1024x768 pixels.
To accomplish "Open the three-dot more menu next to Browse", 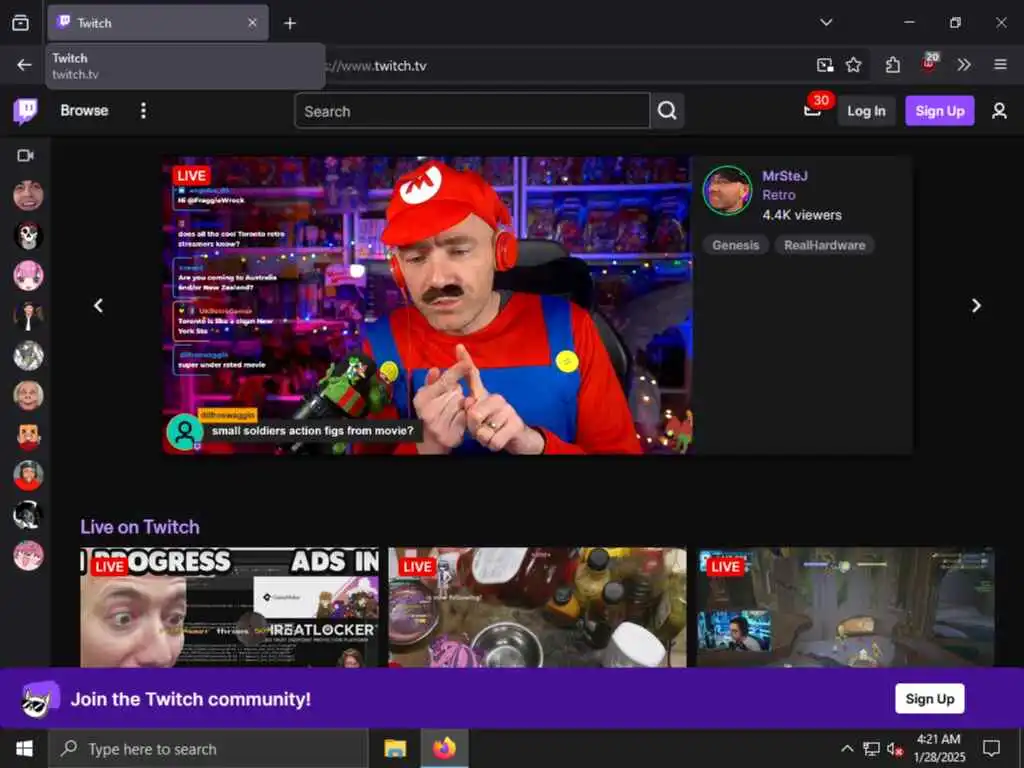I will click(143, 110).
